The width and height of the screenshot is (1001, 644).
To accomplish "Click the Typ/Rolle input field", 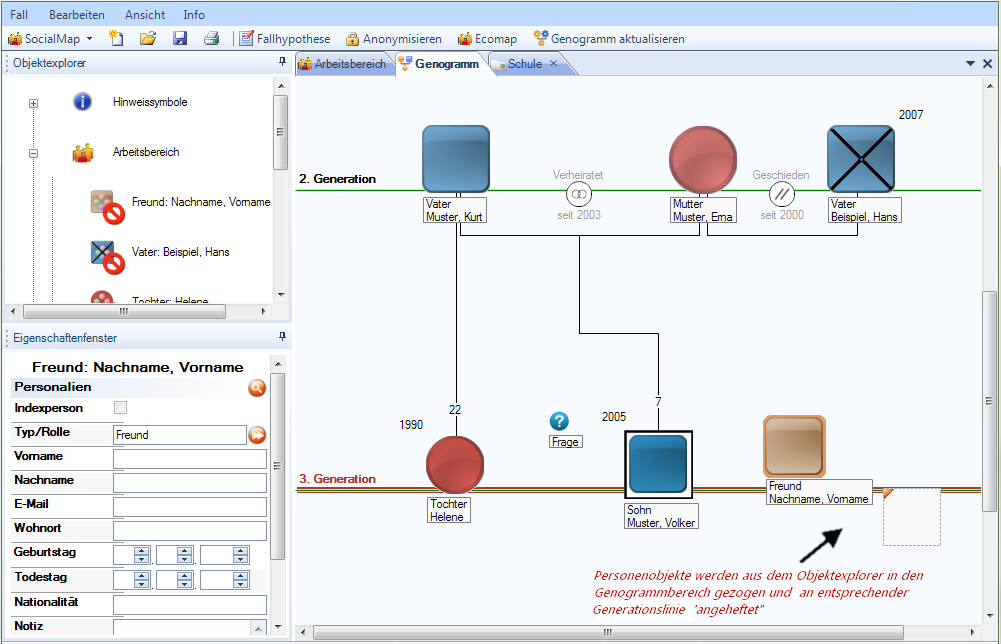I will click(x=179, y=435).
